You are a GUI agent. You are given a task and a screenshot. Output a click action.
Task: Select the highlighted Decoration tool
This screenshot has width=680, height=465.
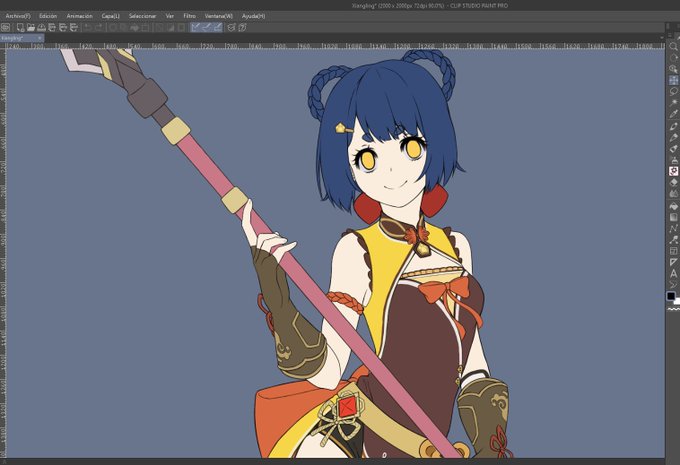pyautogui.click(x=673, y=171)
